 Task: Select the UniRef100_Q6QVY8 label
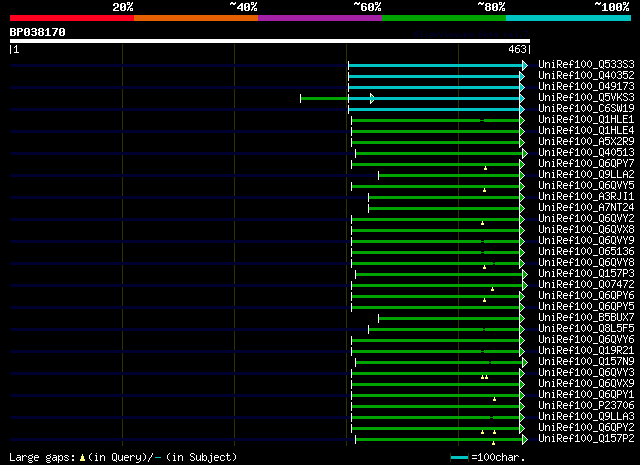tap(586, 263)
